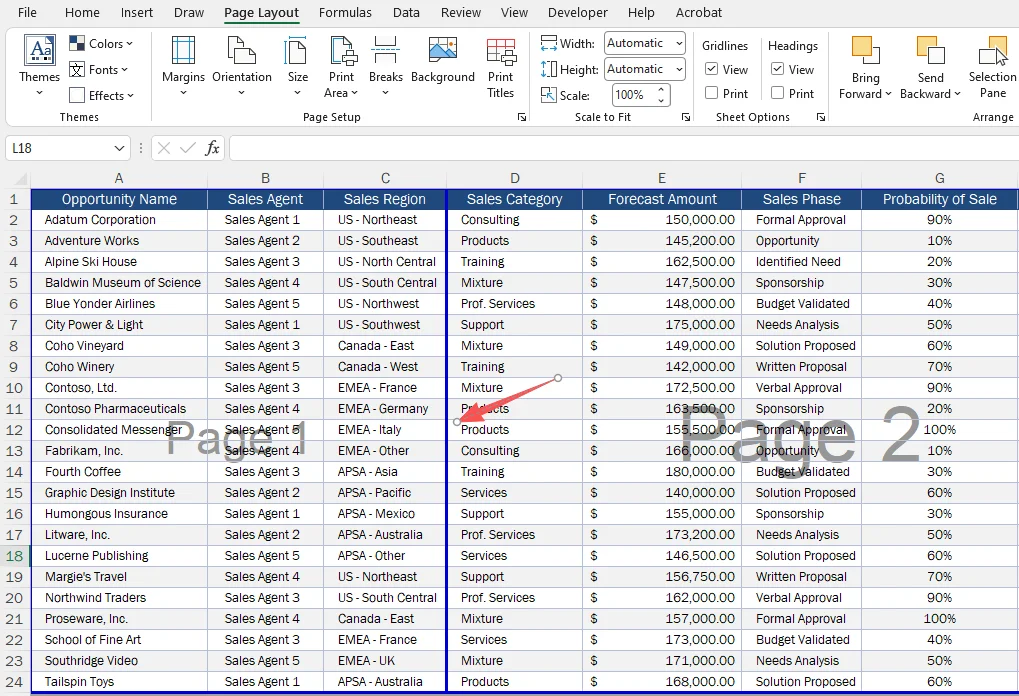Switch to the Review tab
Screen dimensions: 1019x696
tap(461, 12)
